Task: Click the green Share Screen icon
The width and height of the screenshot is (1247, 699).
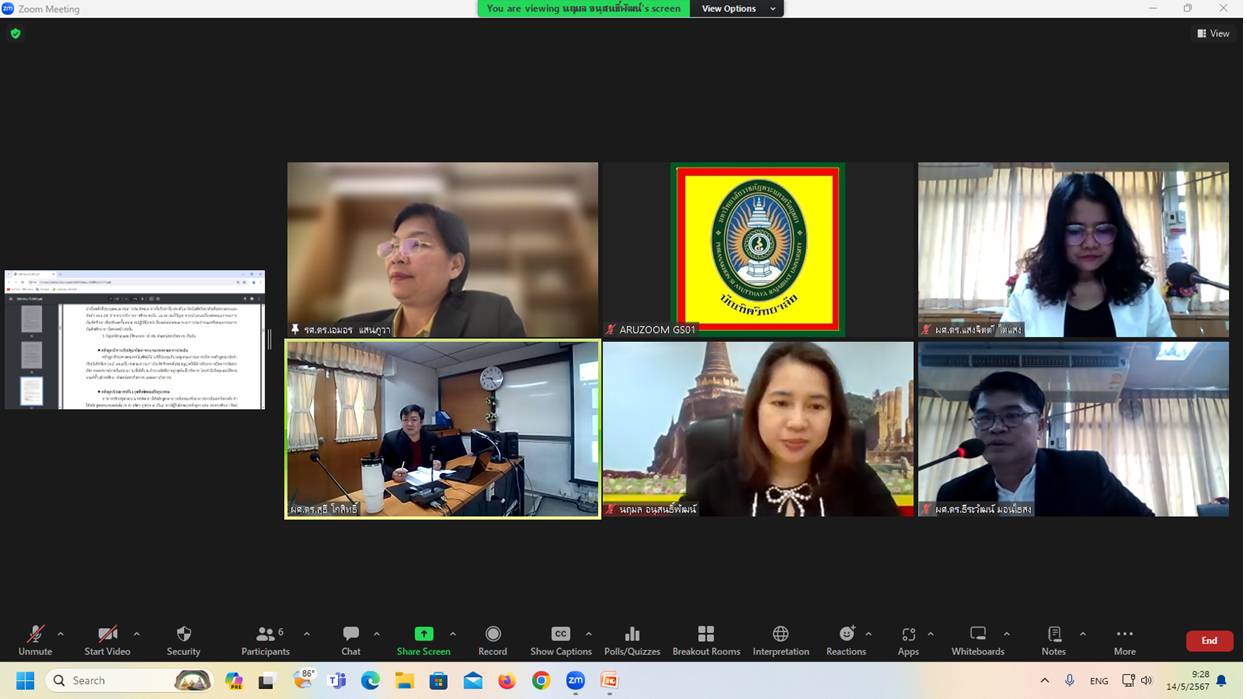Action: [424, 634]
